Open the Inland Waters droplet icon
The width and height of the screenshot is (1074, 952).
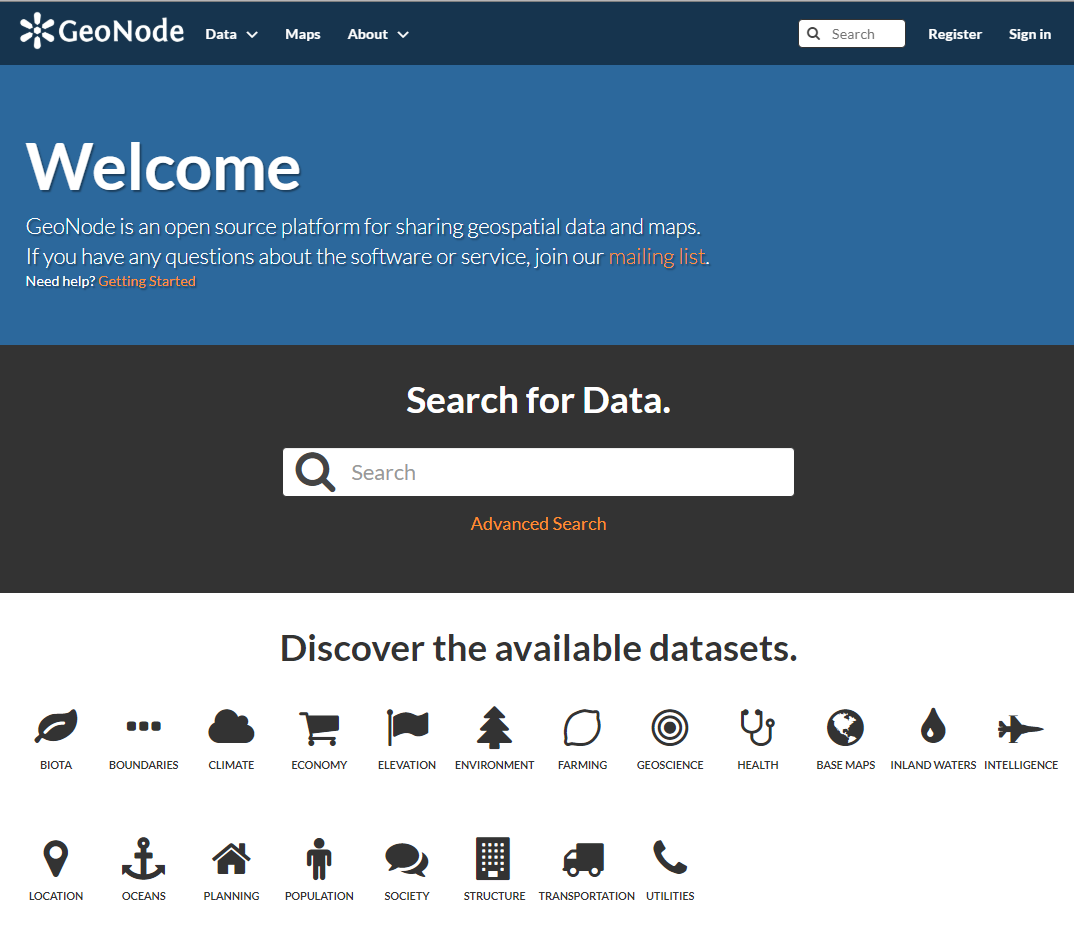[x=933, y=725]
